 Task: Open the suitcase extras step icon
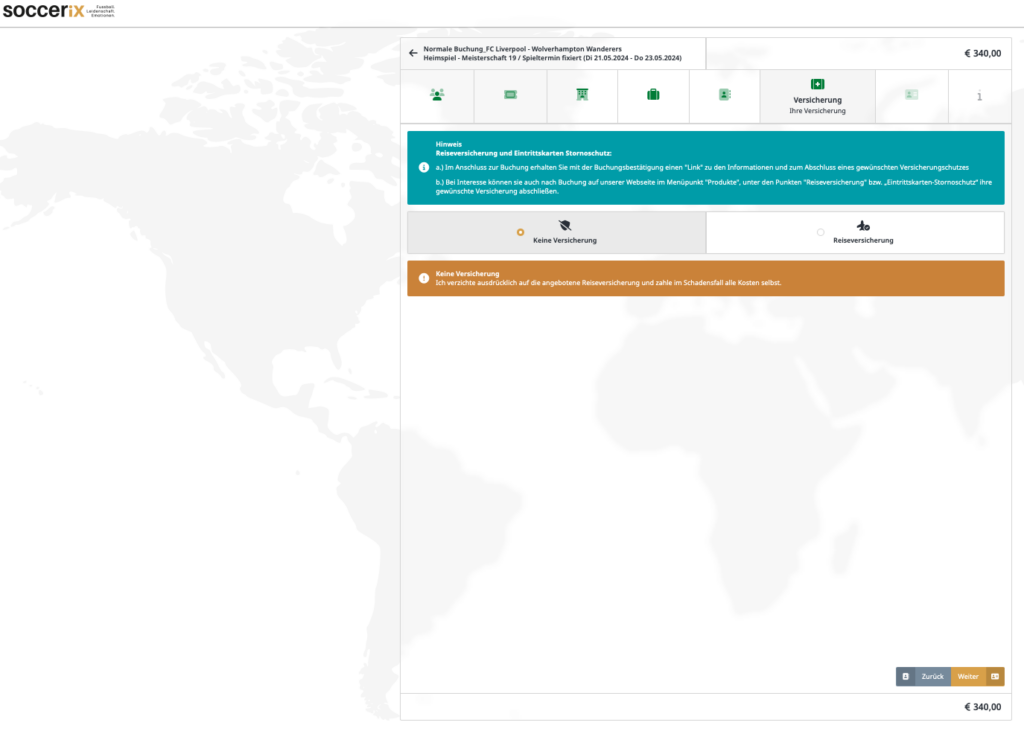pyautogui.click(x=653, y=95)
